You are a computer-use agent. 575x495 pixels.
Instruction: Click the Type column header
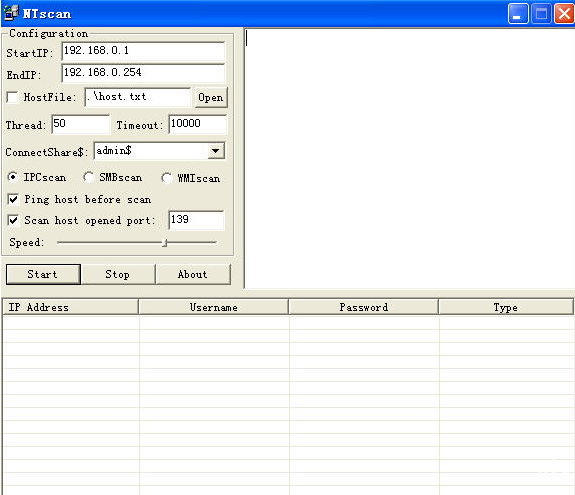[506, 307]
